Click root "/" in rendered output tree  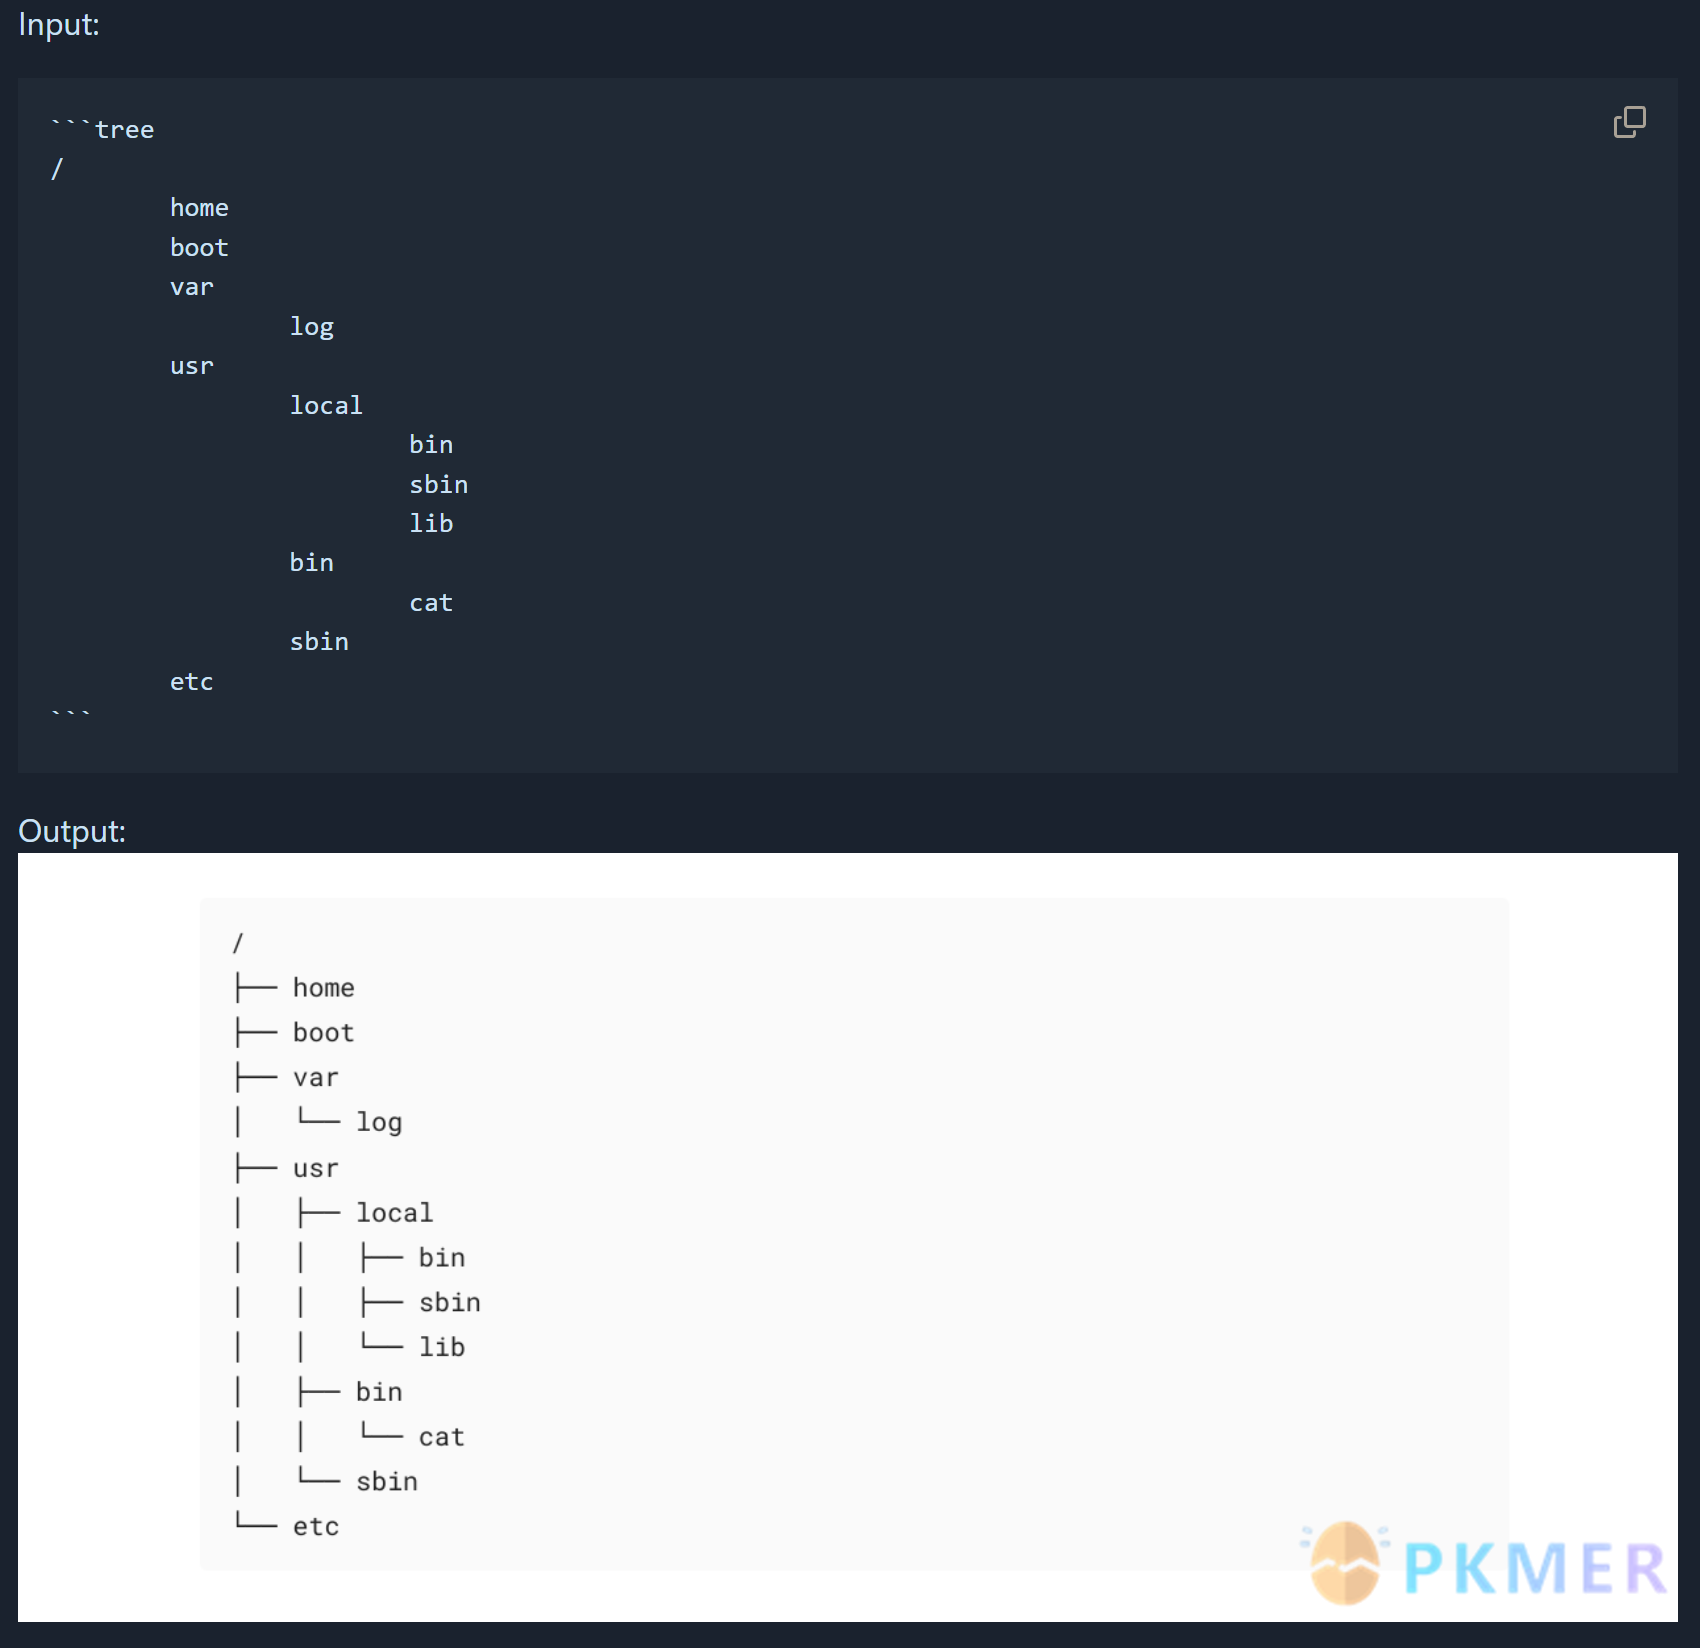pyautogui.click(x=238, y=943)
